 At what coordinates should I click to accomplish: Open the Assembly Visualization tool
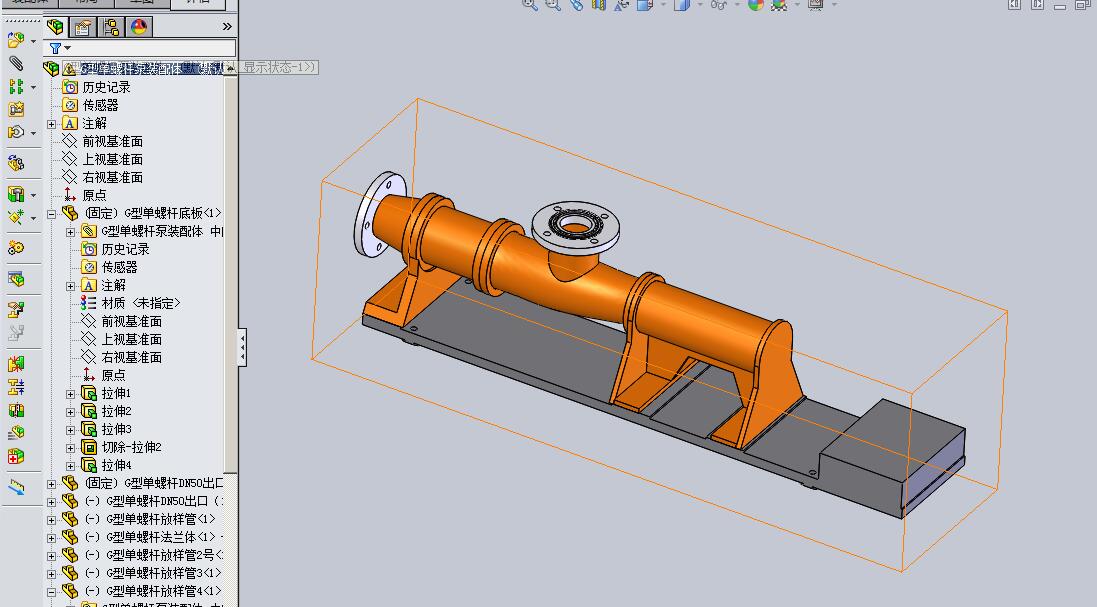15,433
